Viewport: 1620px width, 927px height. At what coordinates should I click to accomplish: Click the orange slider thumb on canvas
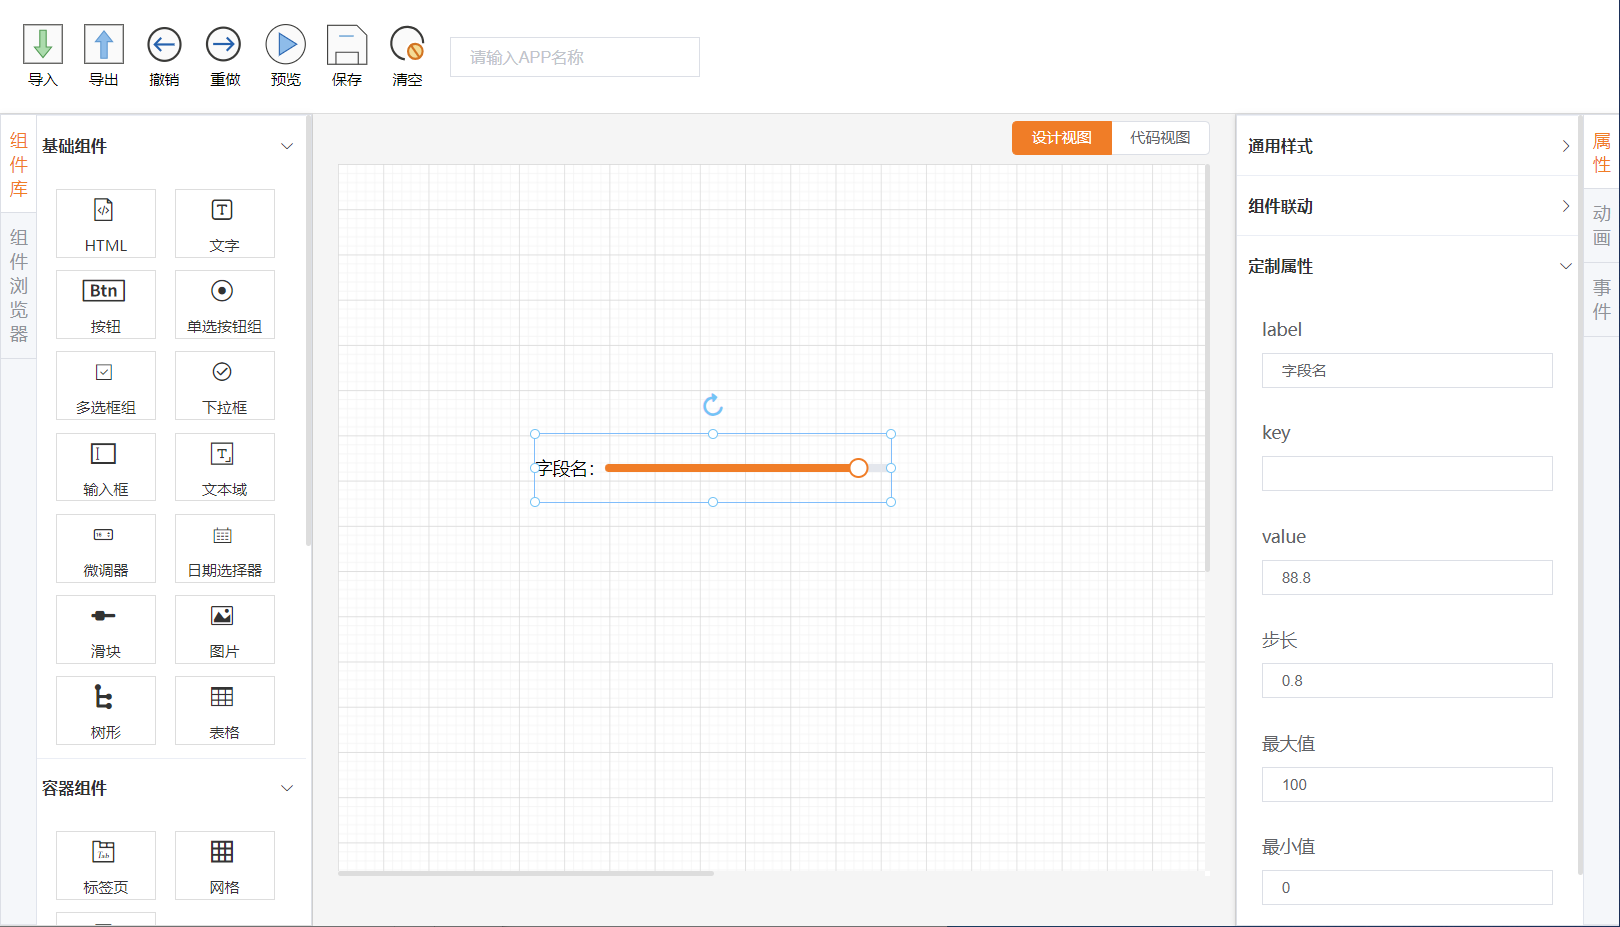(x=858, y=468)
